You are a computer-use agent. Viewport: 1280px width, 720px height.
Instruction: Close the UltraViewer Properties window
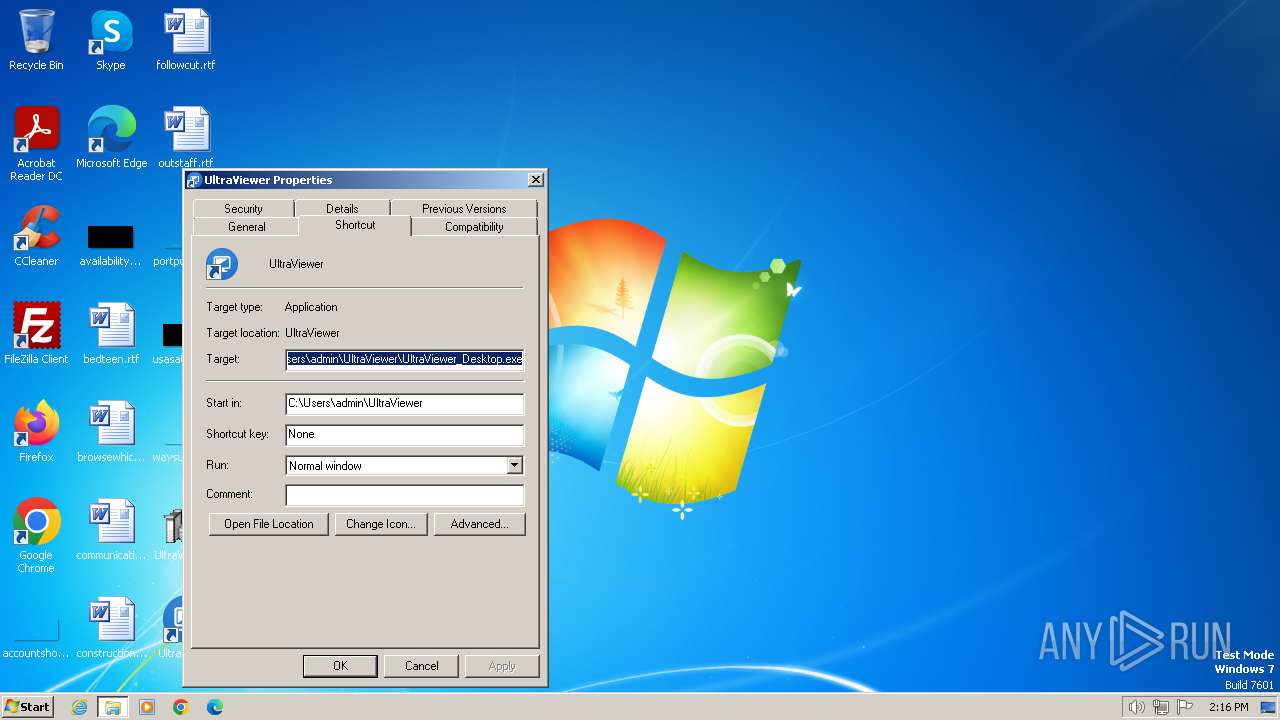[536, 180]
